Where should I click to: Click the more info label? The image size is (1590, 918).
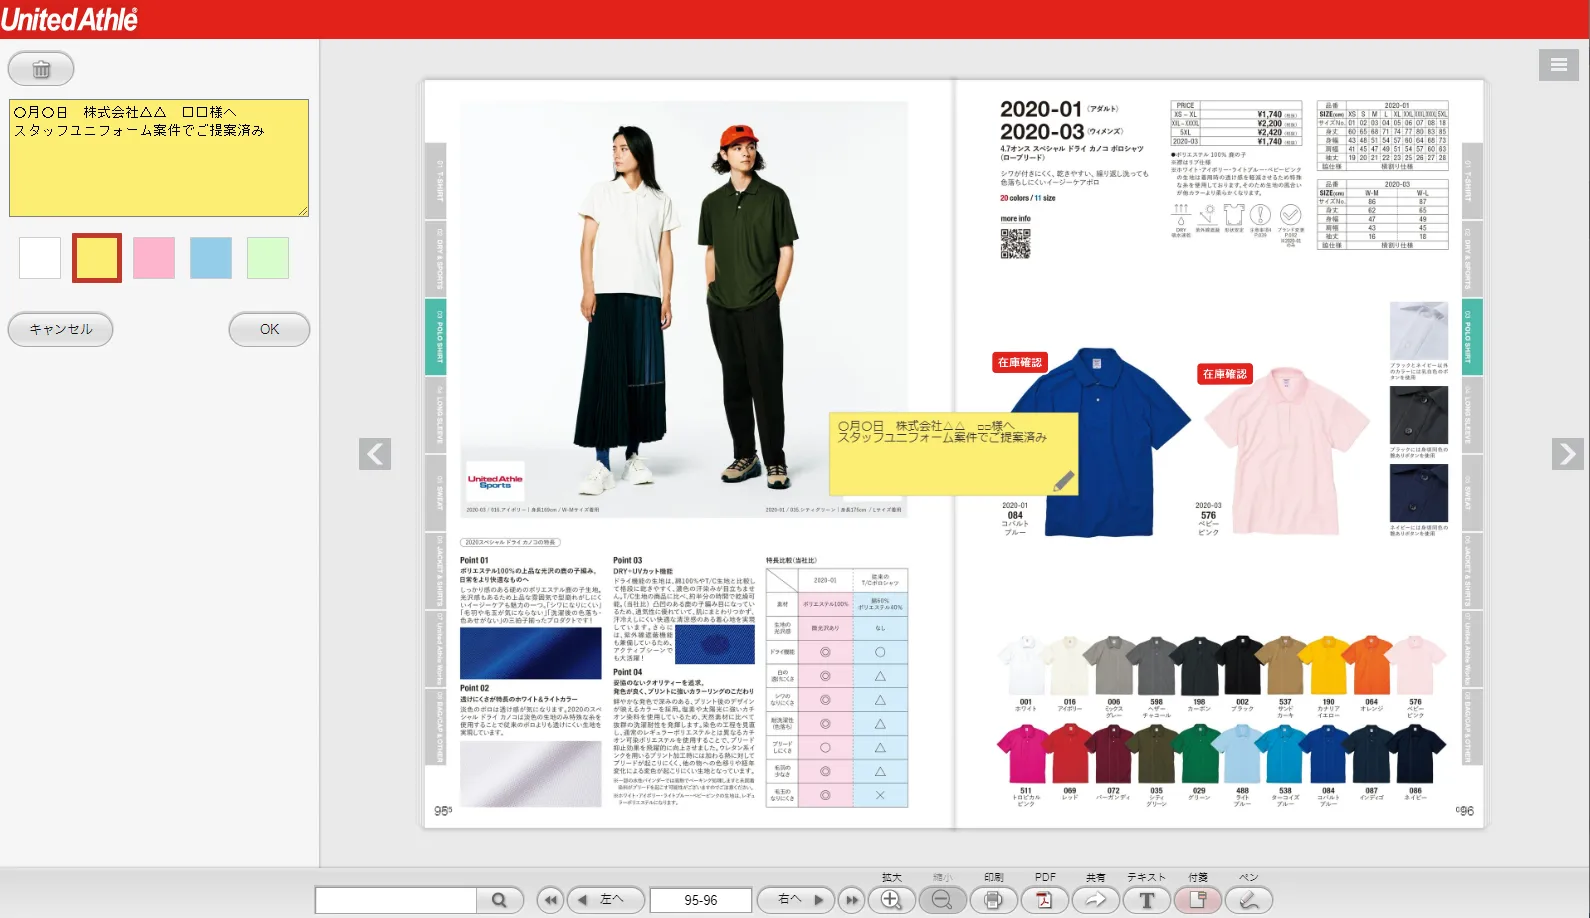[x=1015, y=218]
